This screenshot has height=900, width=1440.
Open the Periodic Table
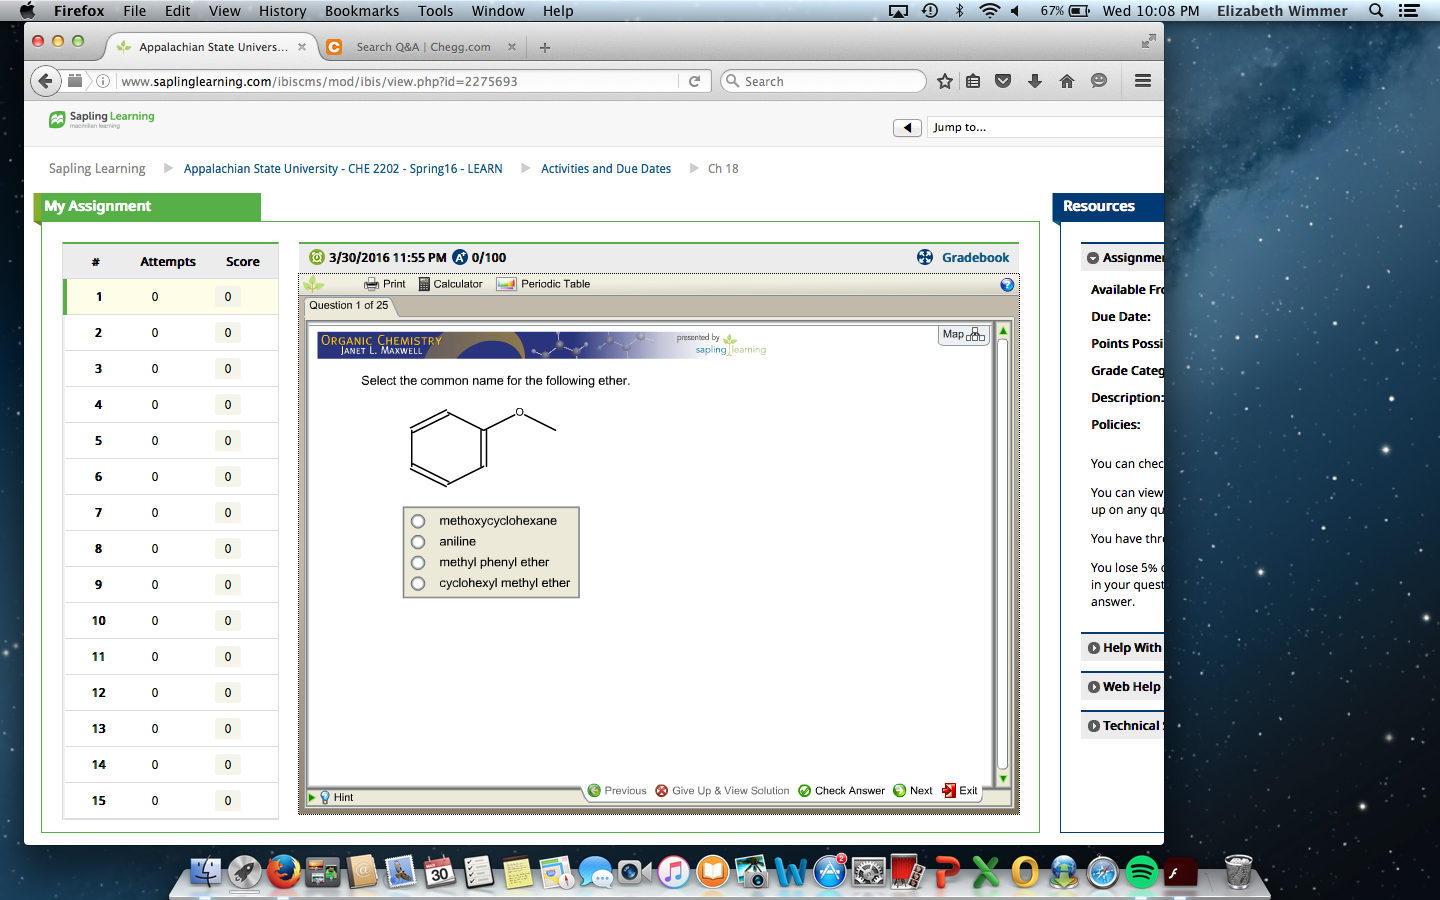point(544,284)
